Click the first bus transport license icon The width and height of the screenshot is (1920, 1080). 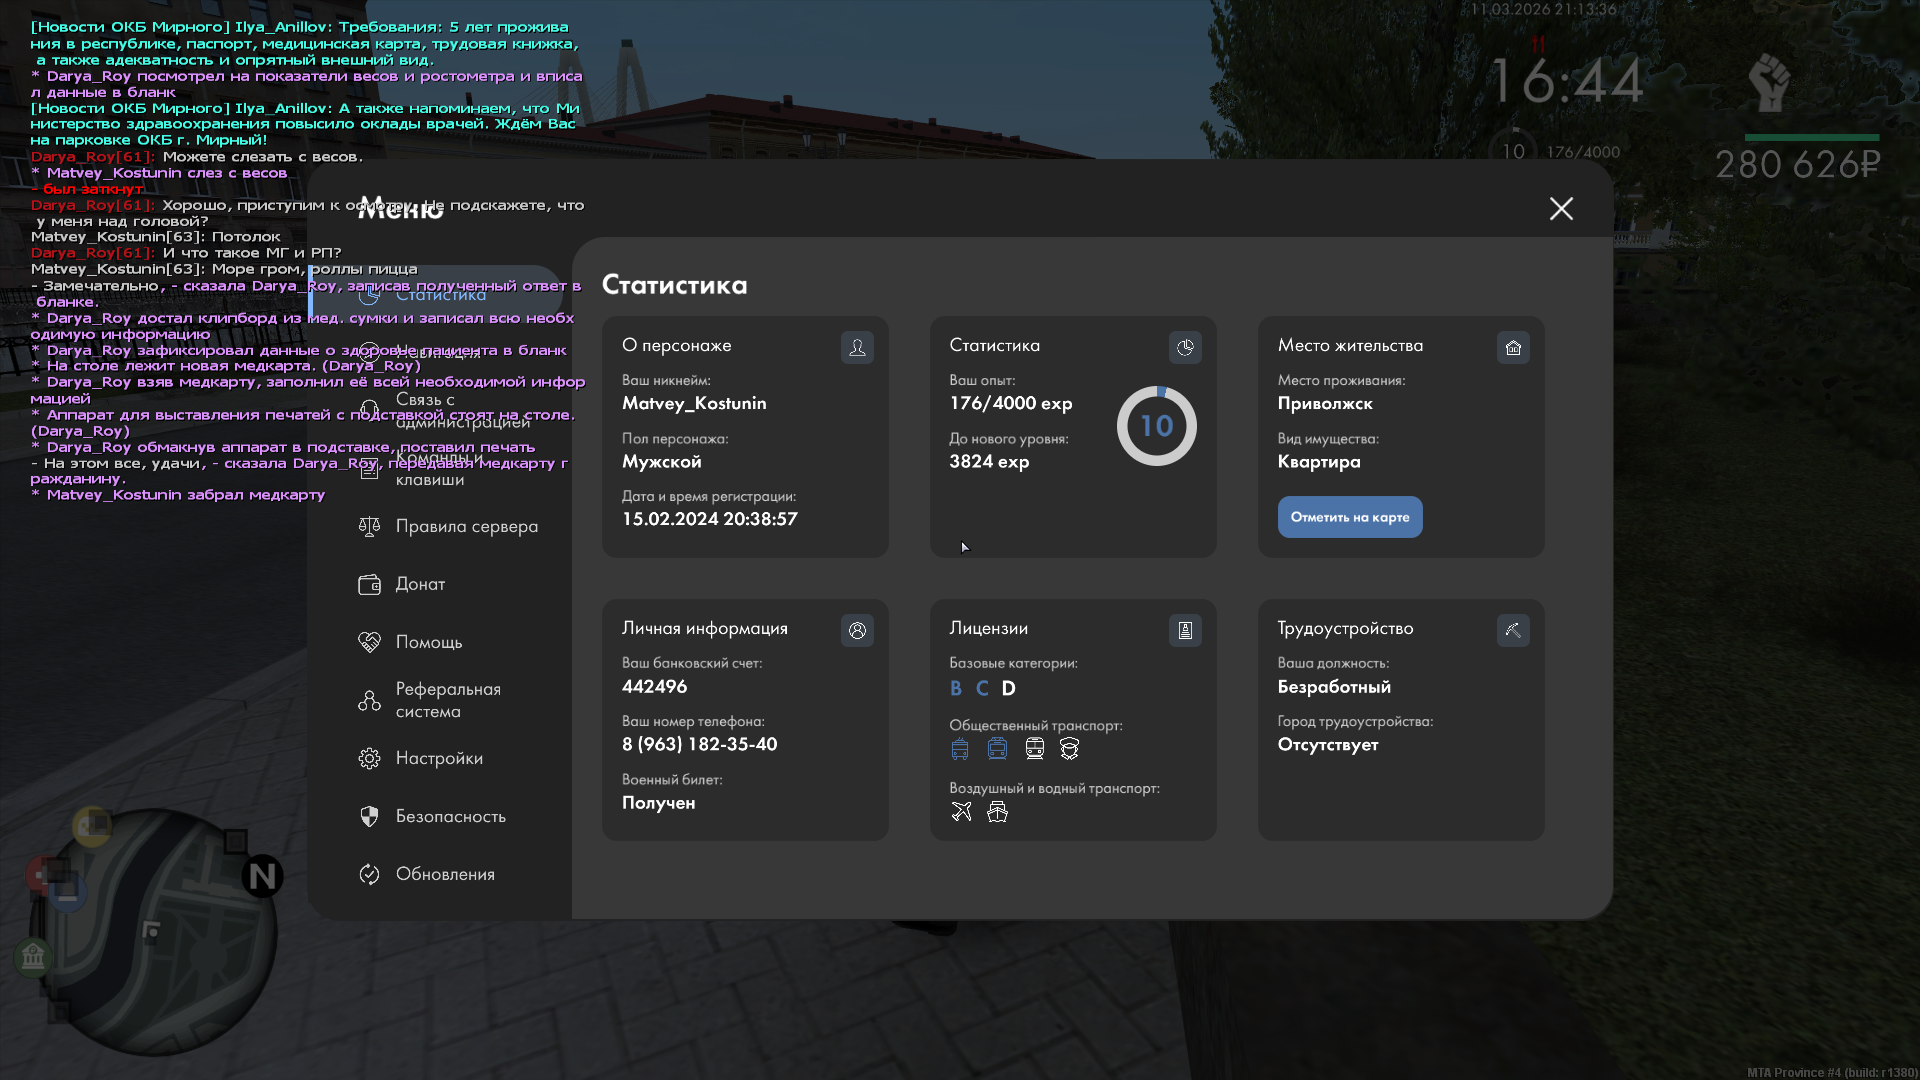960,749
